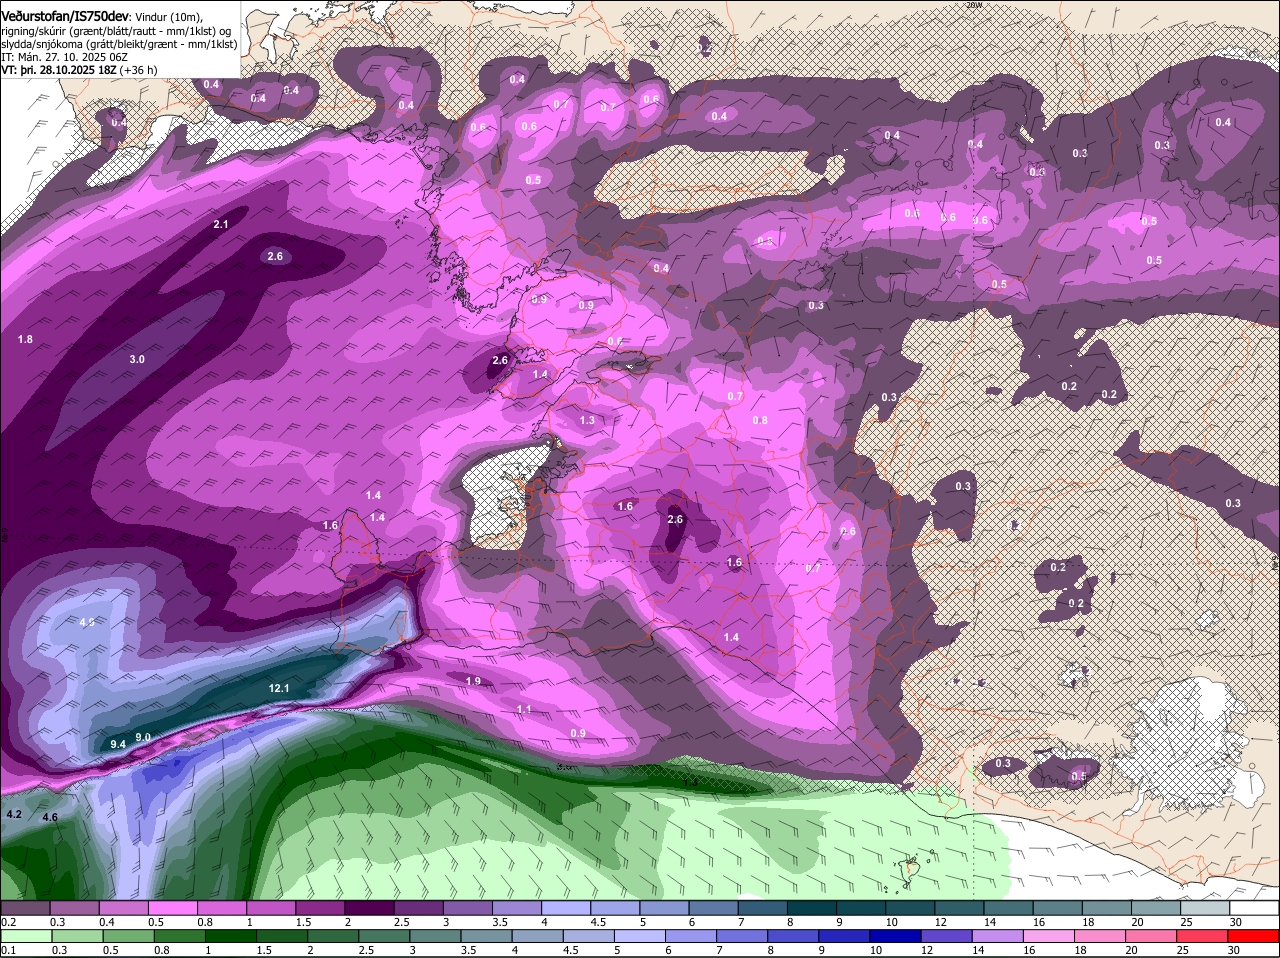Click the darkest purple 2 swatch in snow legend
This screenshot has width=1280, height=958.
[369, 908]
